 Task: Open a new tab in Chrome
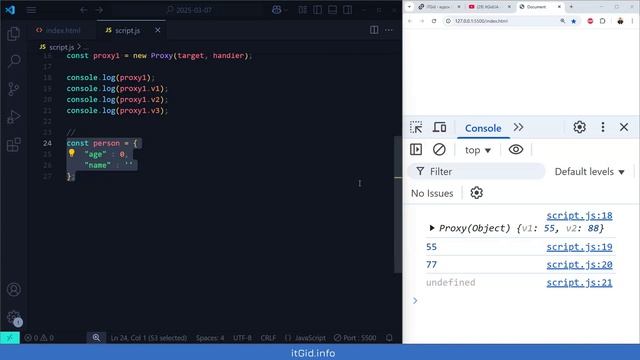point(571,7)
